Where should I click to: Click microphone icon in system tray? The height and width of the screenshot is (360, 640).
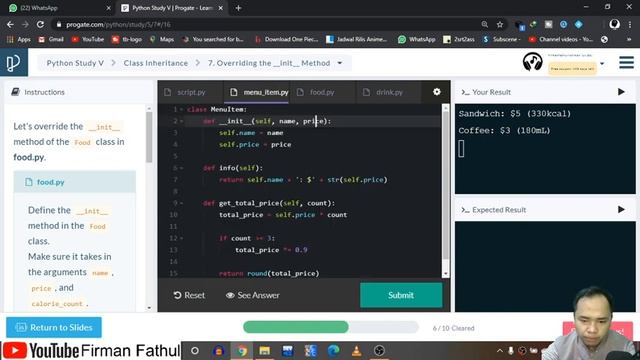(x=511, y=351)
